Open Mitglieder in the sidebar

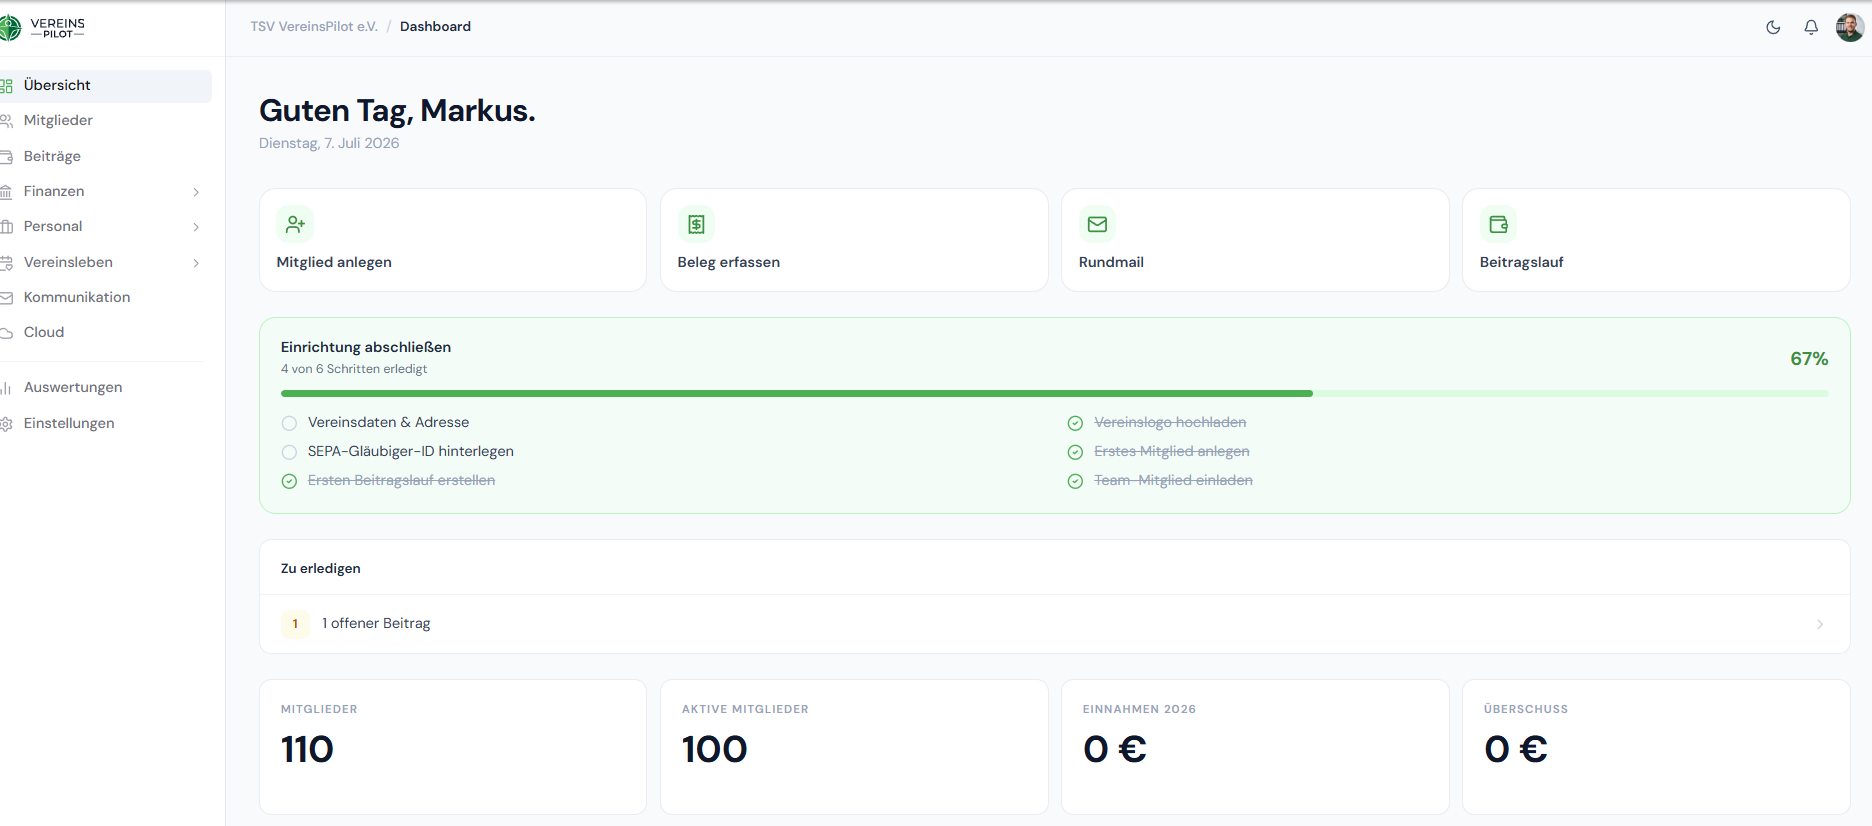click(105, 121)
